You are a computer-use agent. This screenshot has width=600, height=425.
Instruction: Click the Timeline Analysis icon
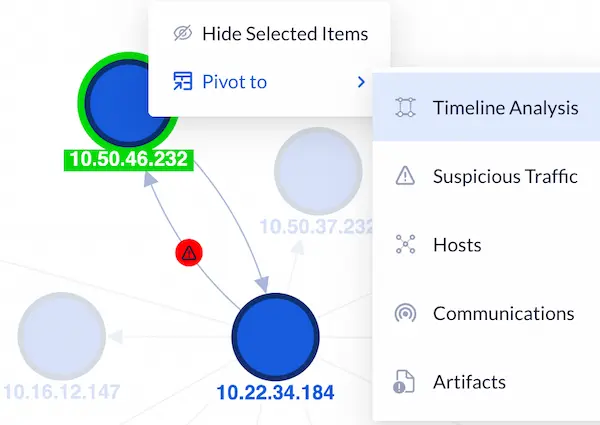405,107
